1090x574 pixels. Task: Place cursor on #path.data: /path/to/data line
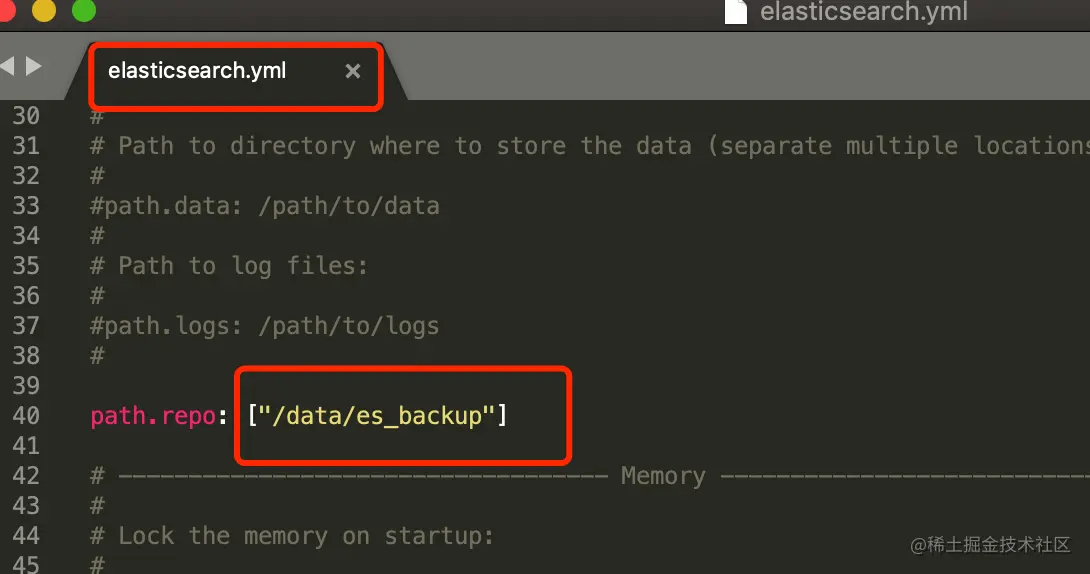[265, 206]
